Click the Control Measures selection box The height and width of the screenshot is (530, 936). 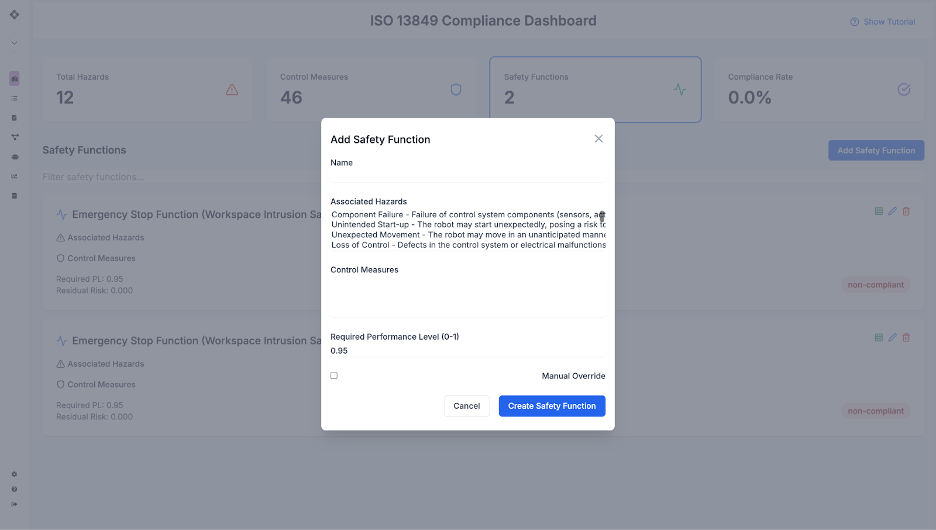[x=467, y=297]
